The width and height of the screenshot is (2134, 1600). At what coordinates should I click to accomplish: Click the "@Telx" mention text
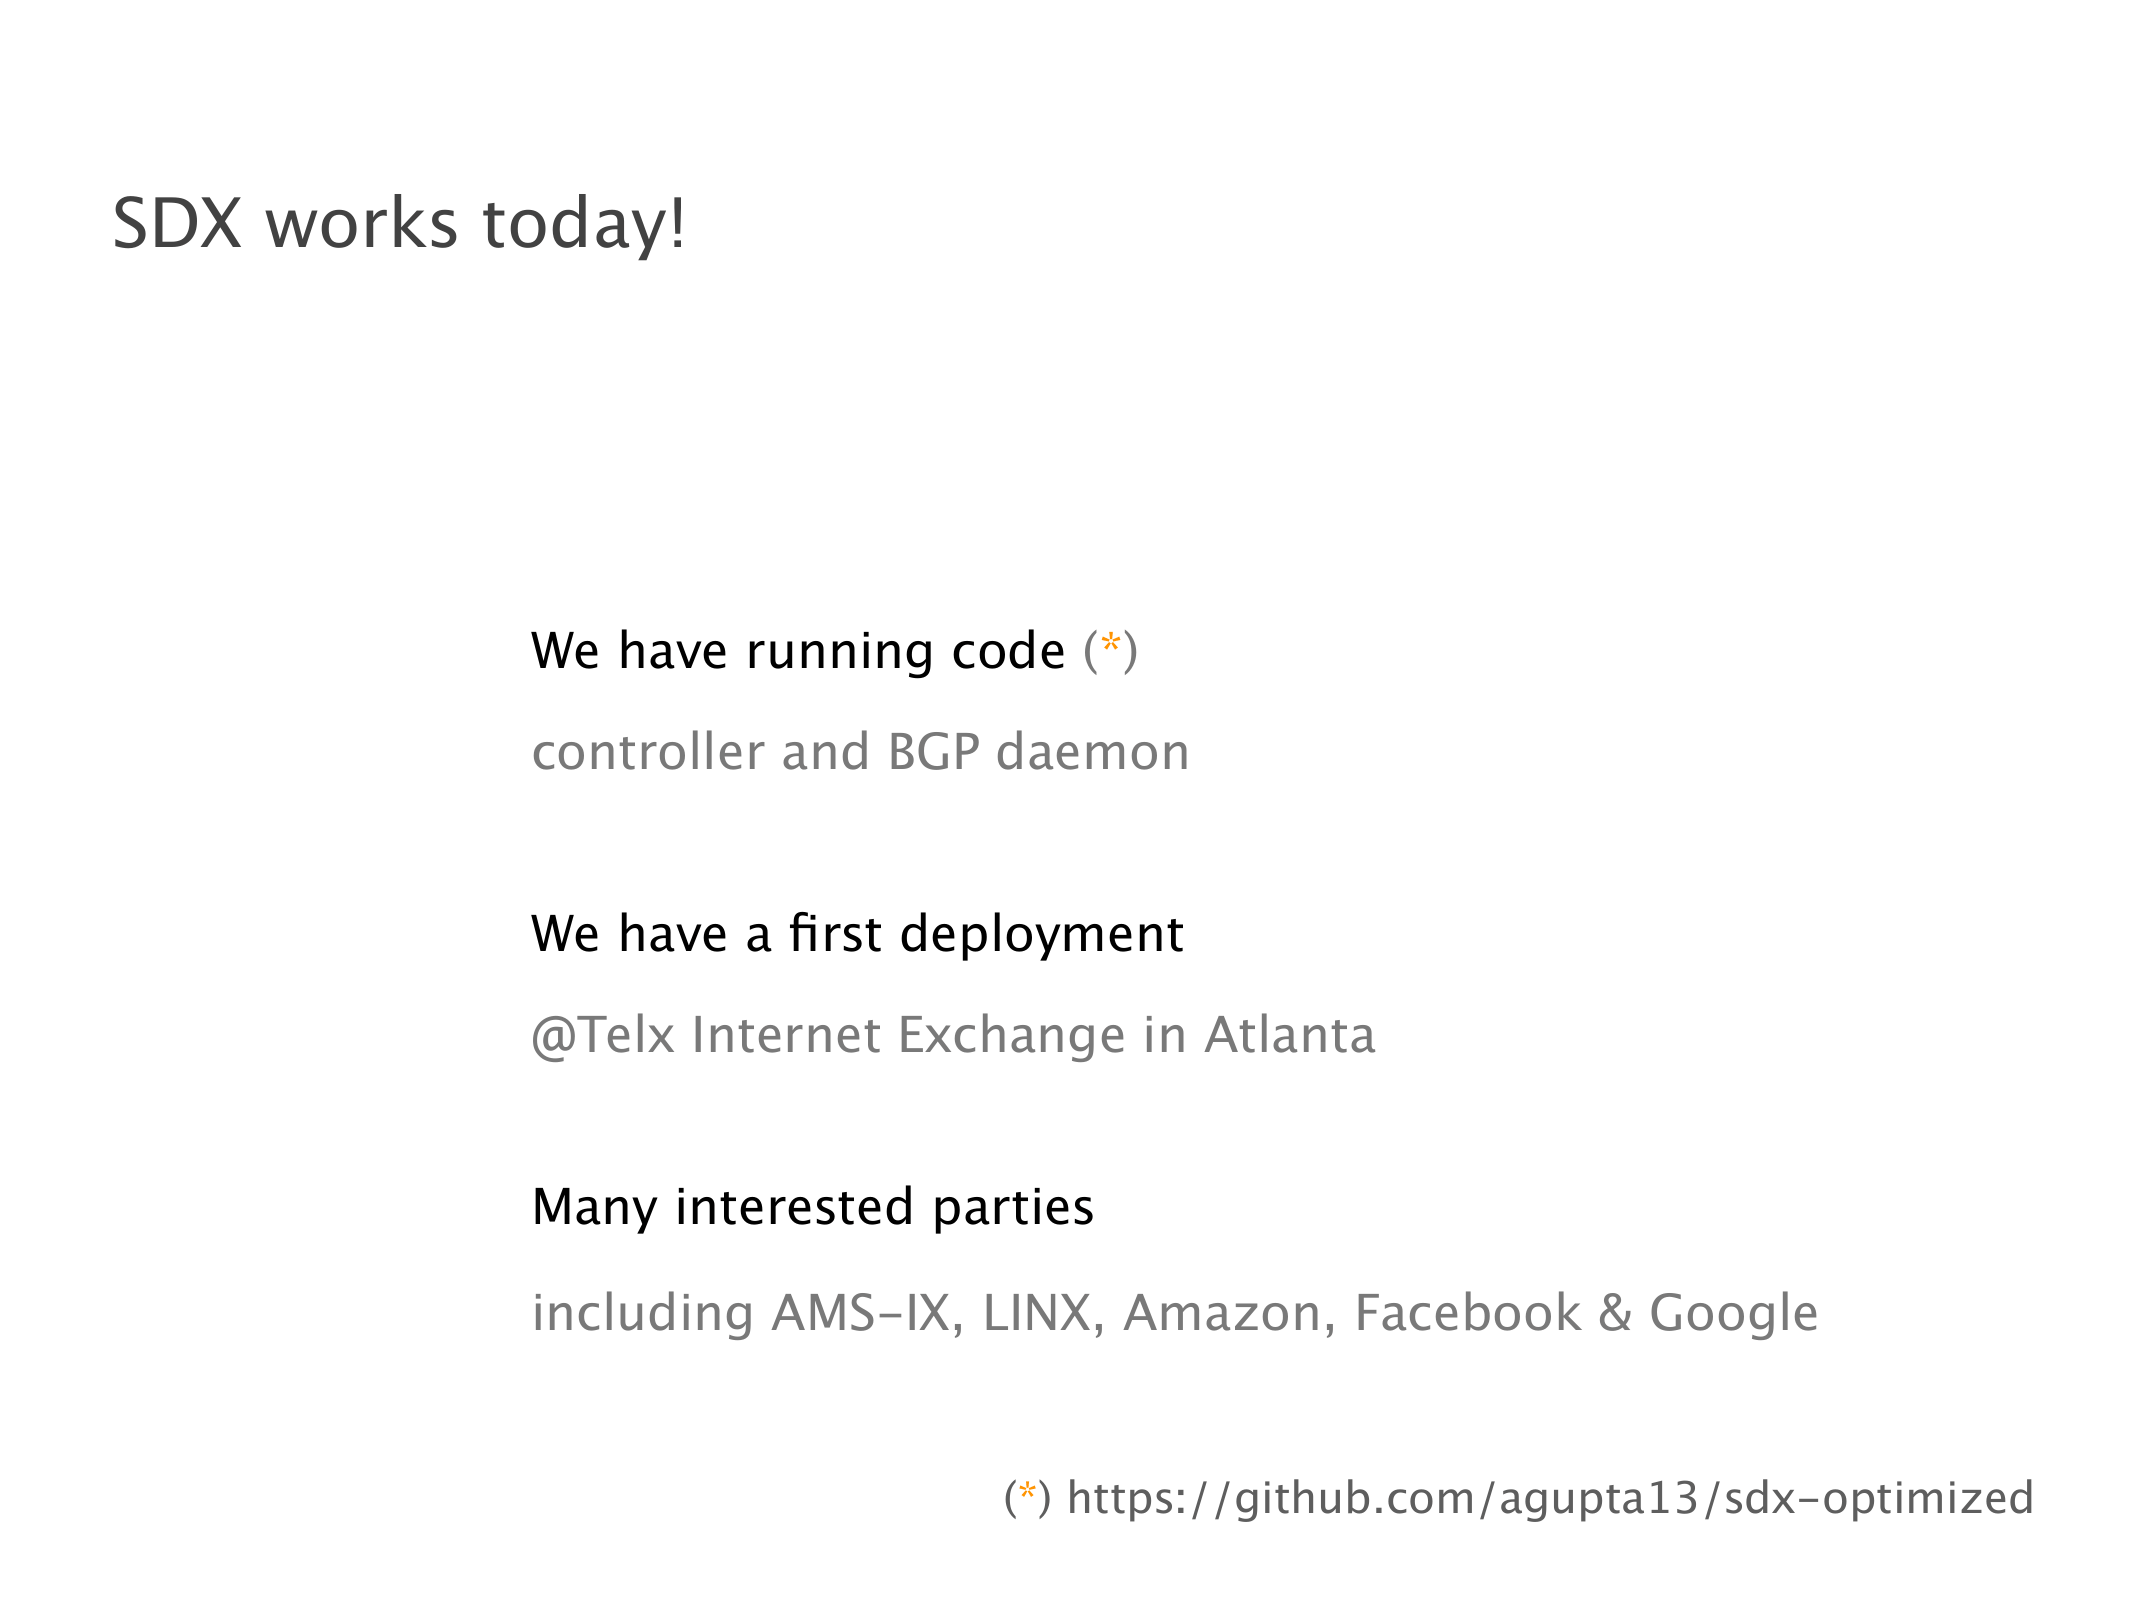(603, 1035)
